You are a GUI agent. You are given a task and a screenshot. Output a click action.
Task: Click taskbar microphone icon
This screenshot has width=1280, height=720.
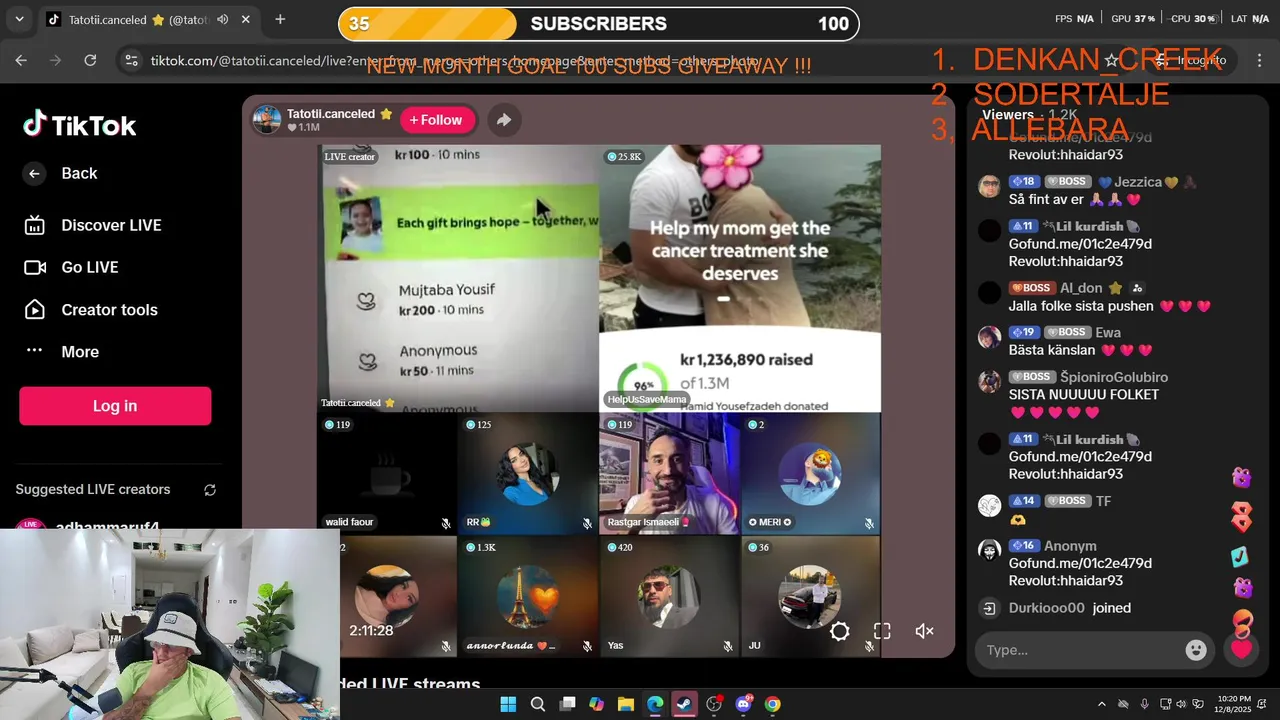tap(1145, 704)
